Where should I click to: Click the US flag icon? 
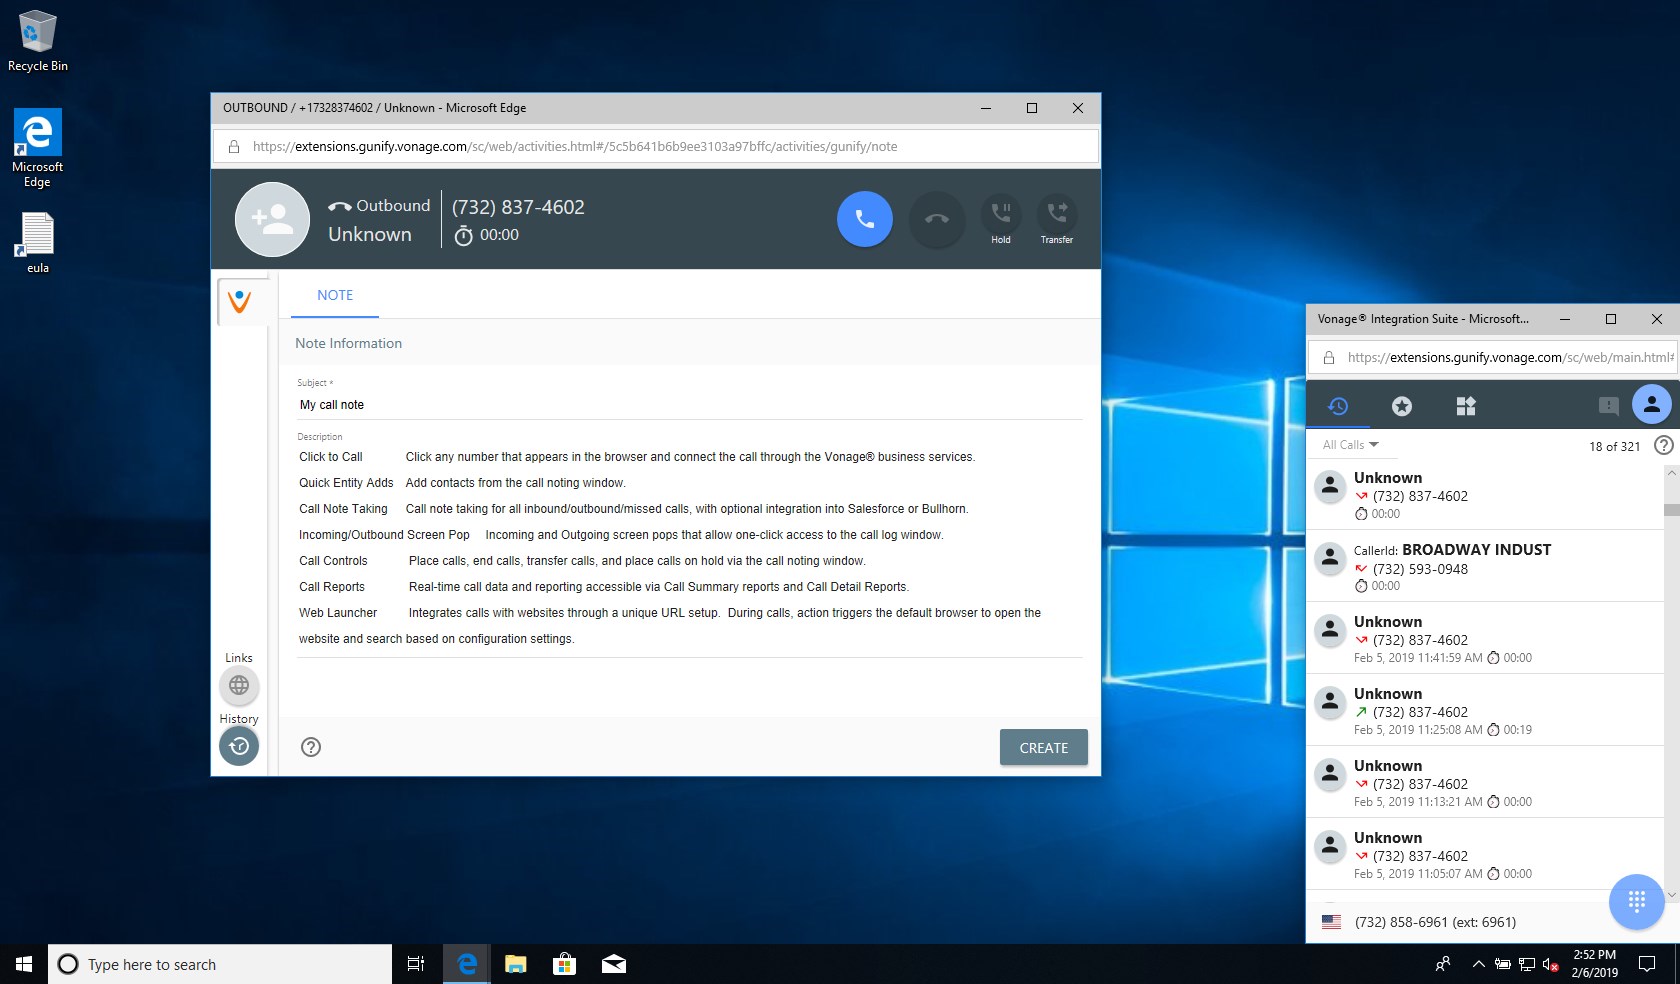coord(1331,922)
